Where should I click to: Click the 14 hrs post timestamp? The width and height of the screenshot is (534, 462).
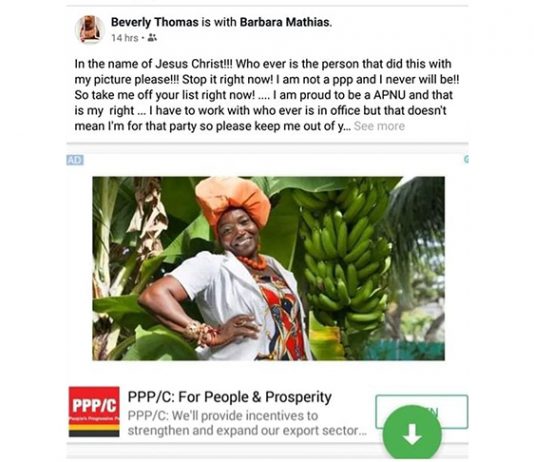[x=125, y=38]
